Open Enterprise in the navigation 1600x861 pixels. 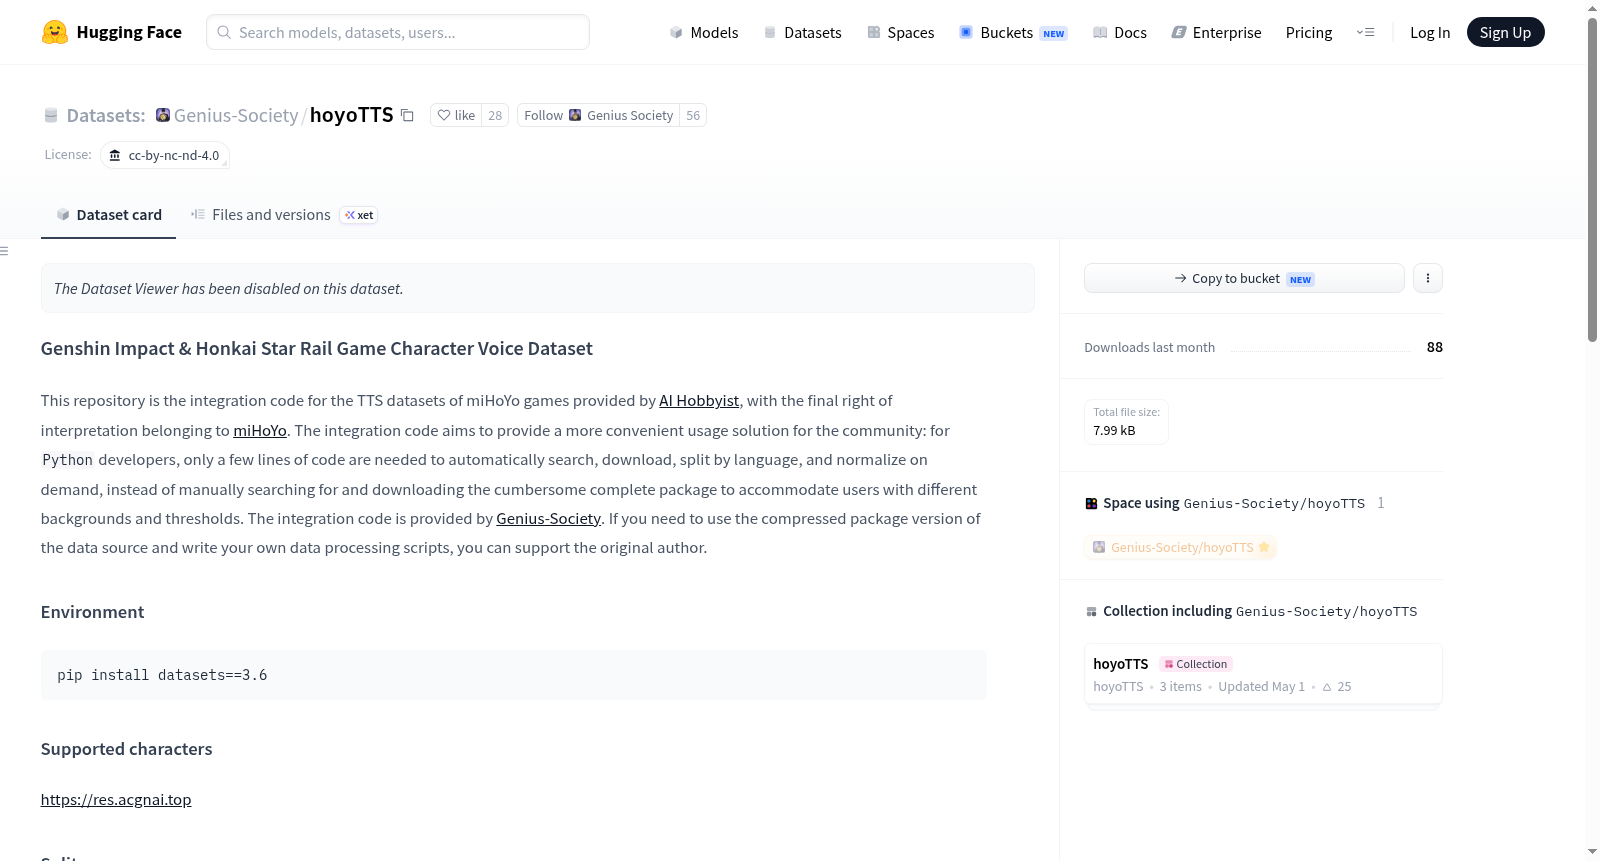point(1216,32)
